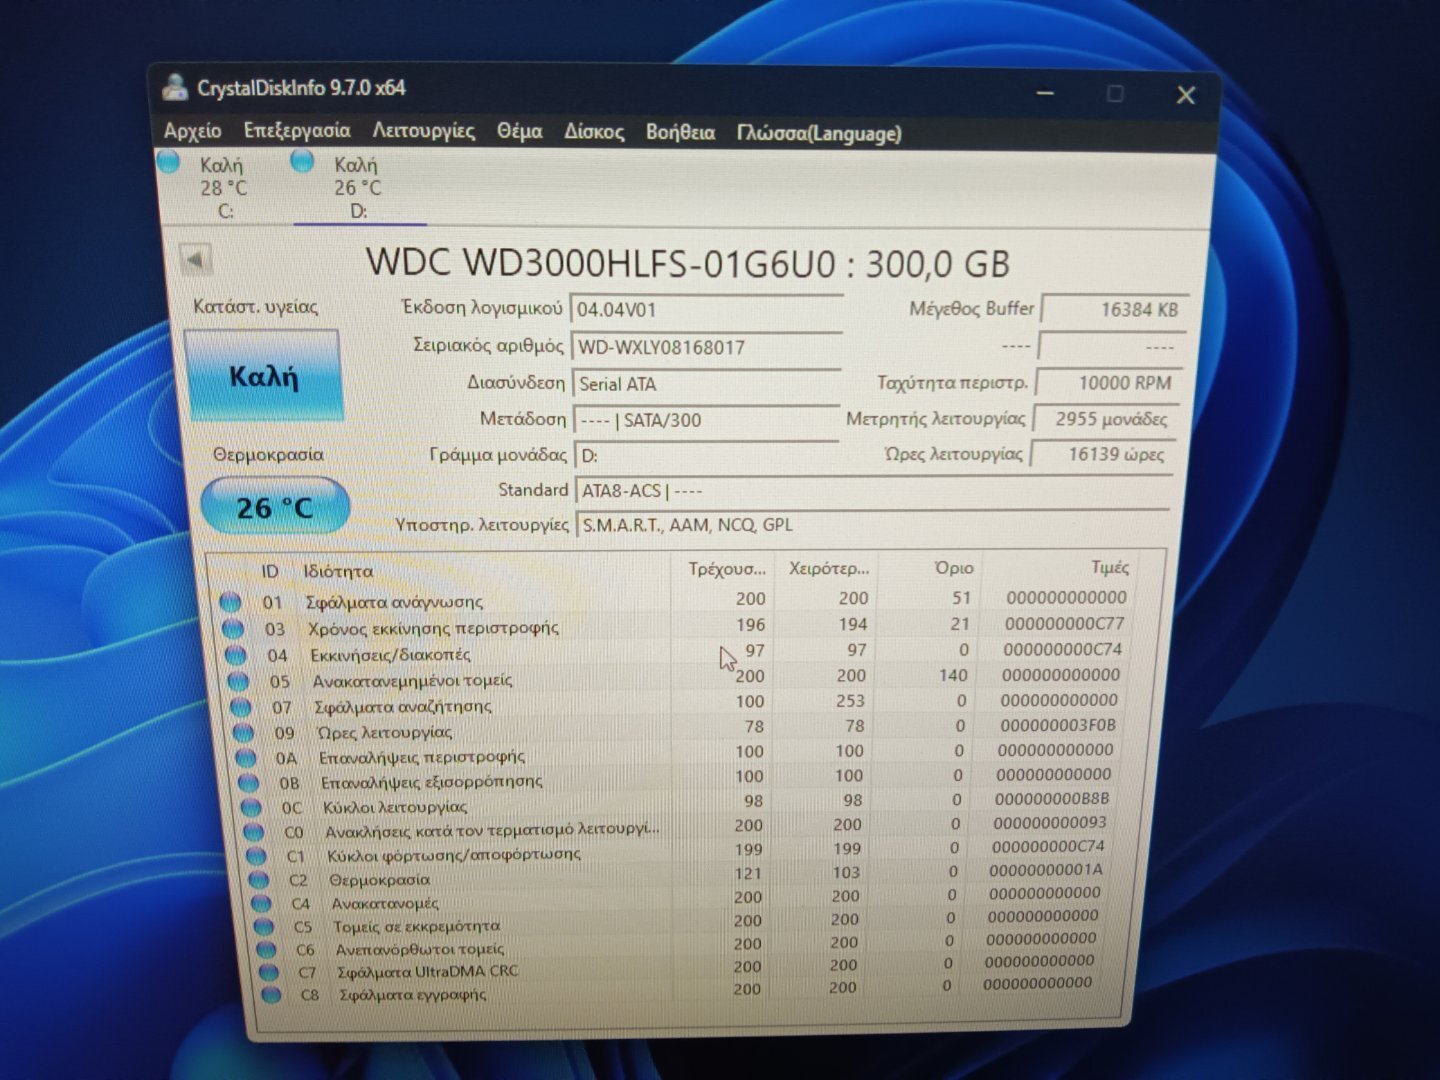
Task: Click status icon for attribute C2 temperature
Action: point(258,880)
